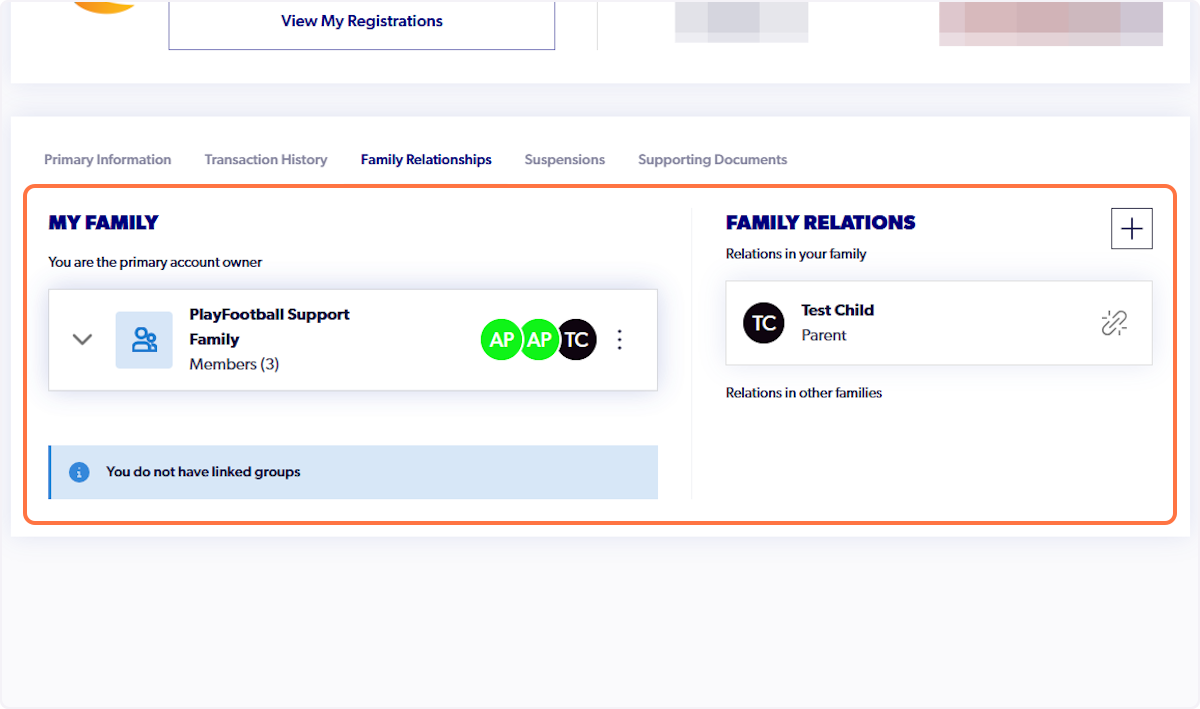
Task: Click the family members group icon
Action: (x=144, y=339)
